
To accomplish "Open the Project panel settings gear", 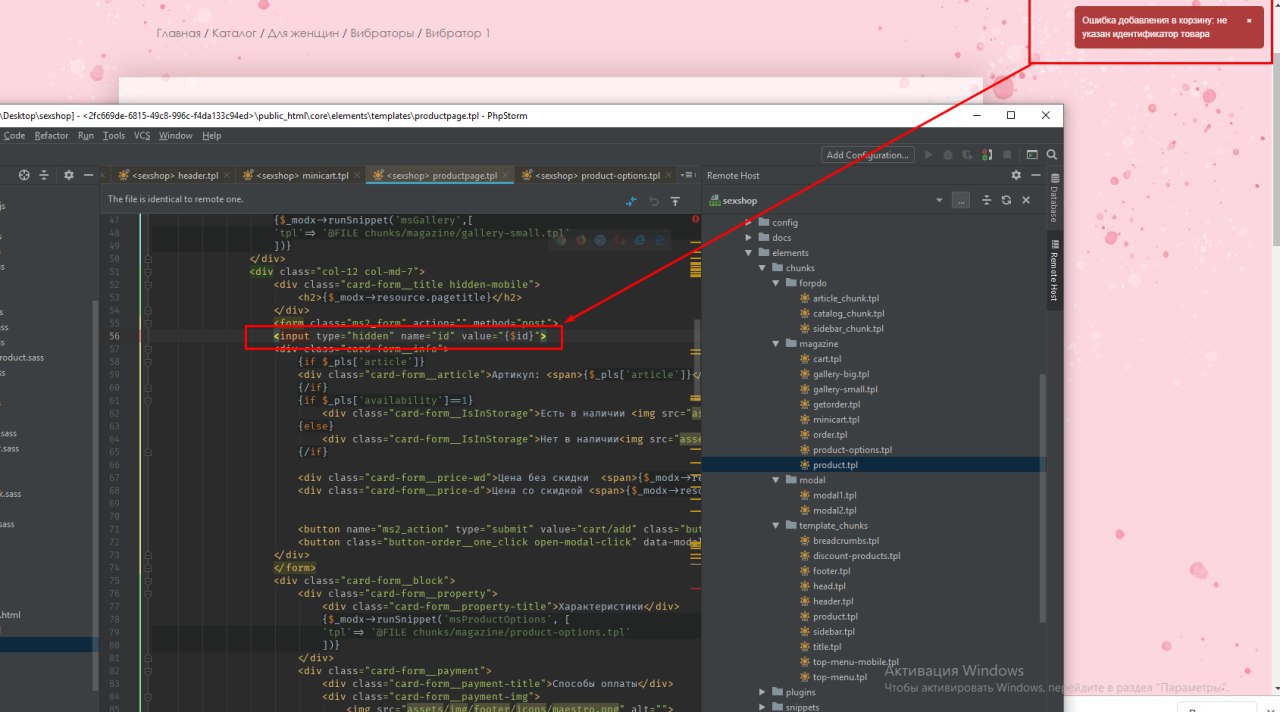I will click(x=68, y=175).
